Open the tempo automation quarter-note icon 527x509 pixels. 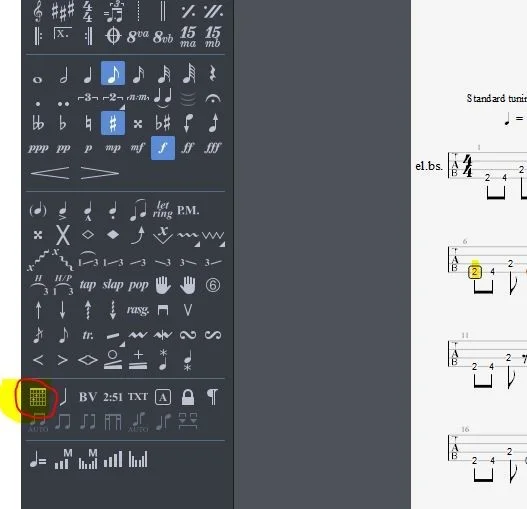(38, 459)
